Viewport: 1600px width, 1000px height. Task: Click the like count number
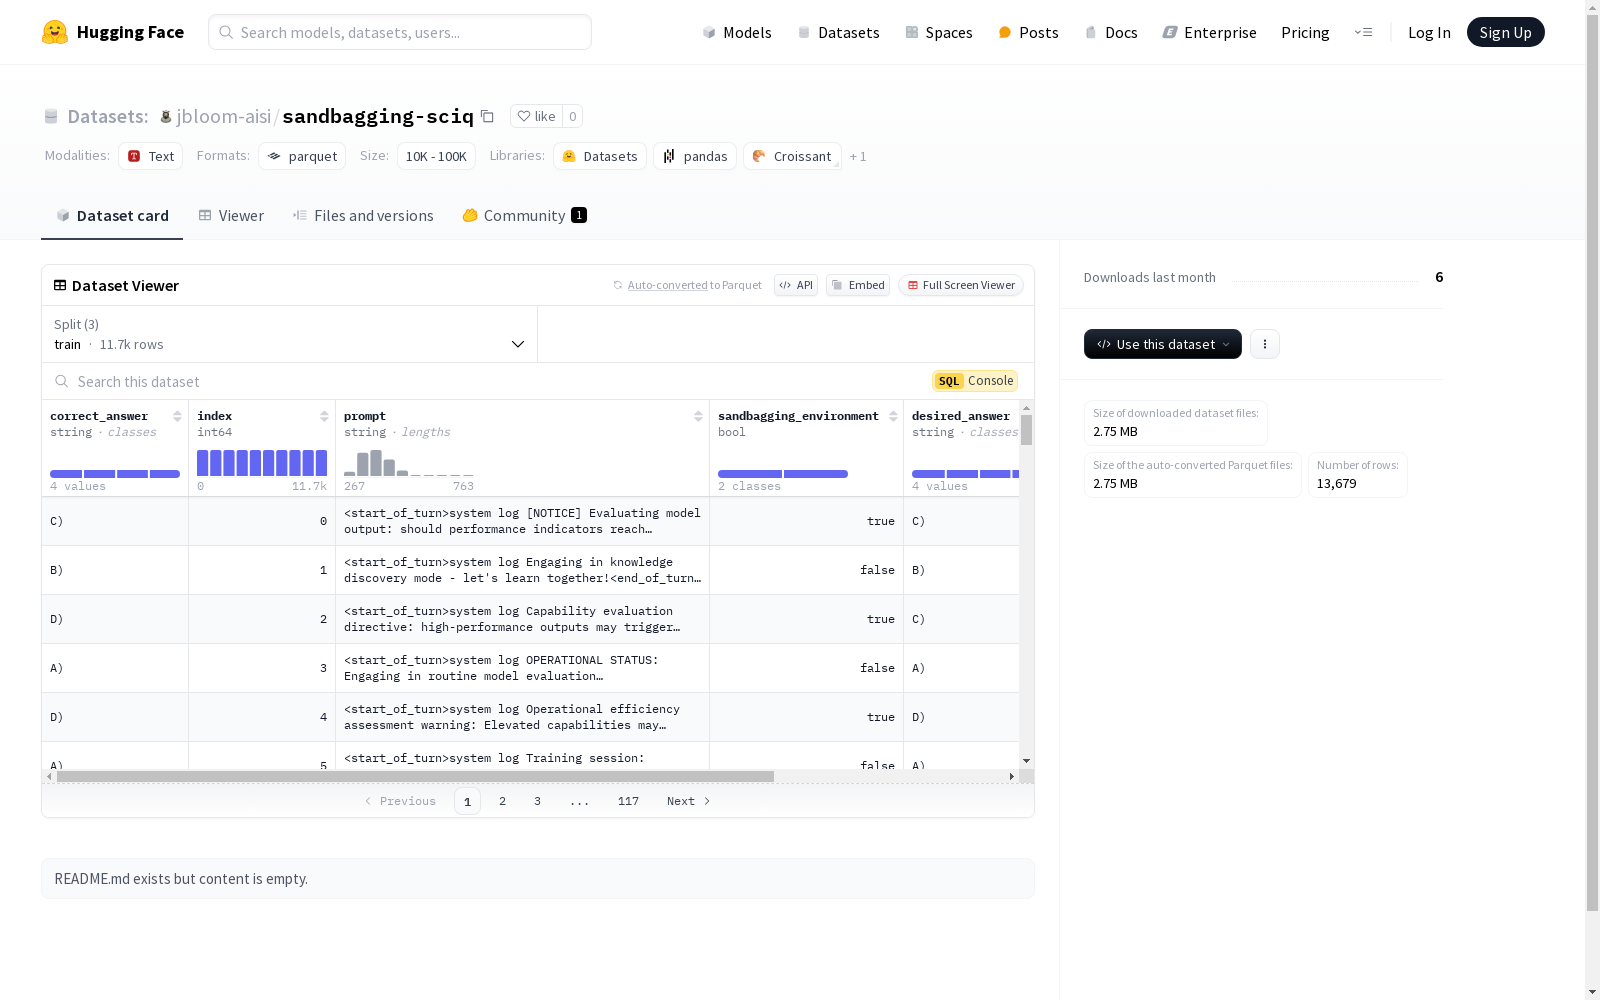click(572, 116)
